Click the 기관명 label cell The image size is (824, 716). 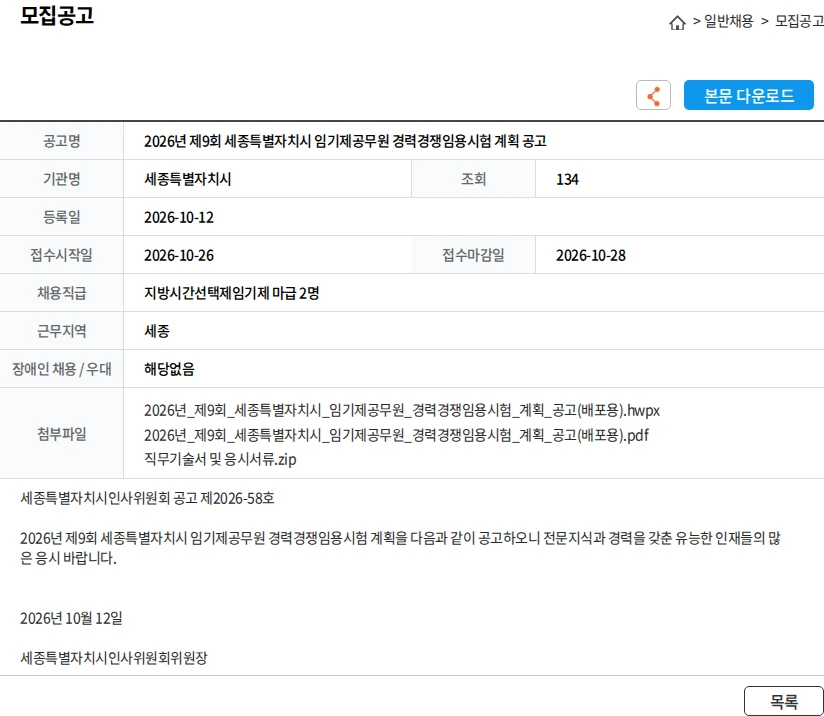[61, 179]
